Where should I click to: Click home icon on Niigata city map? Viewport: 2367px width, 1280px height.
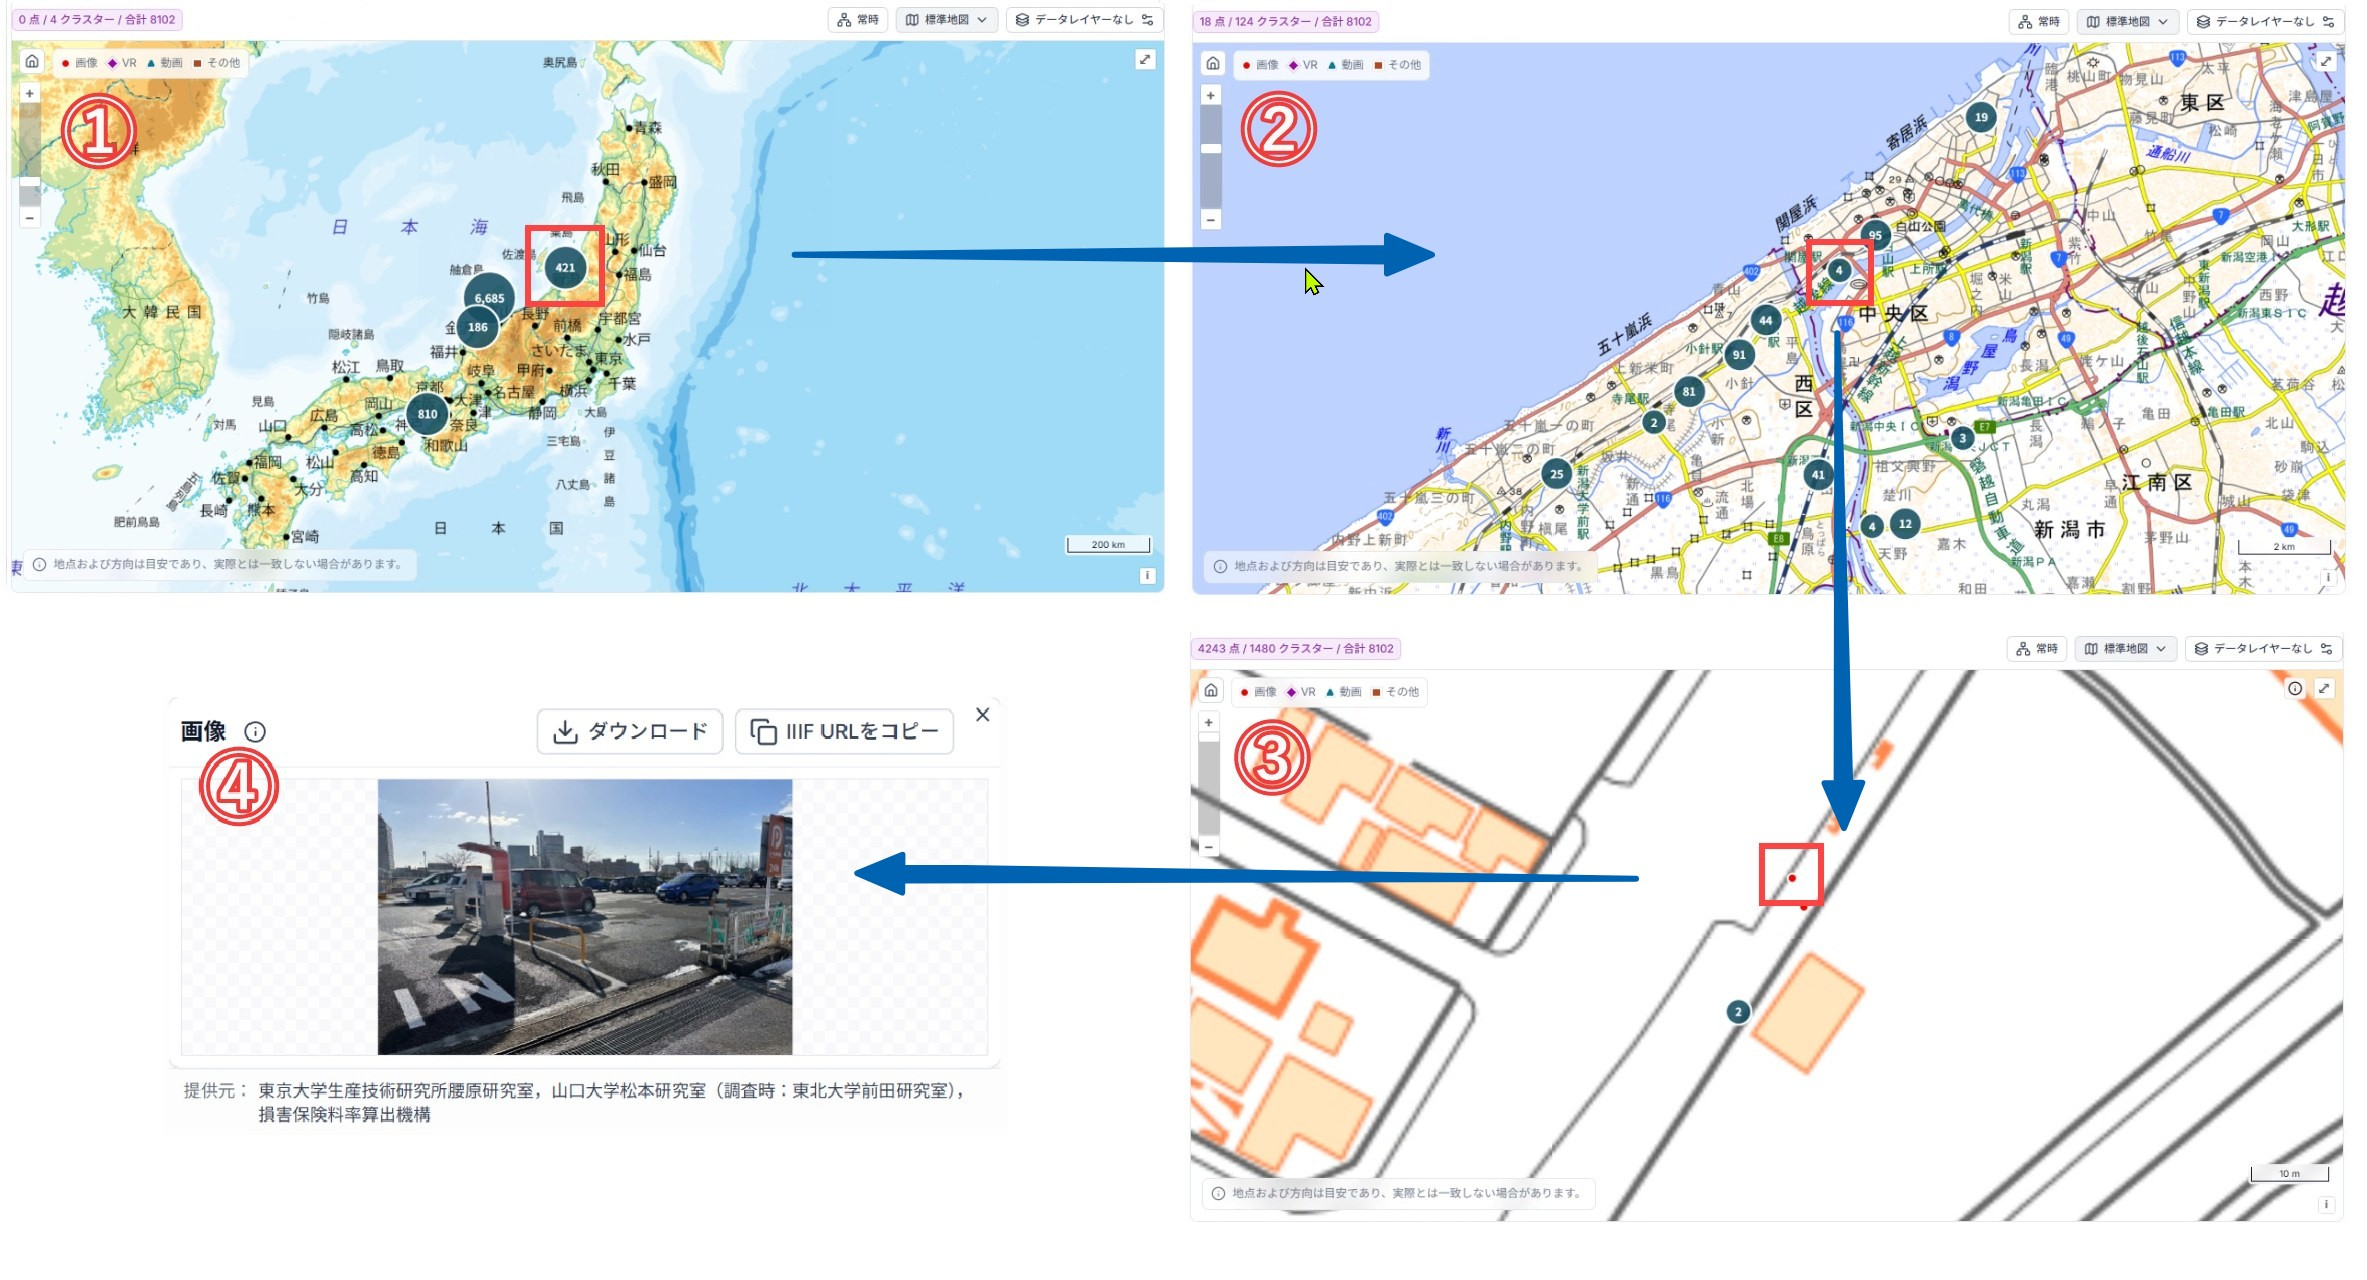[1213, 64]
